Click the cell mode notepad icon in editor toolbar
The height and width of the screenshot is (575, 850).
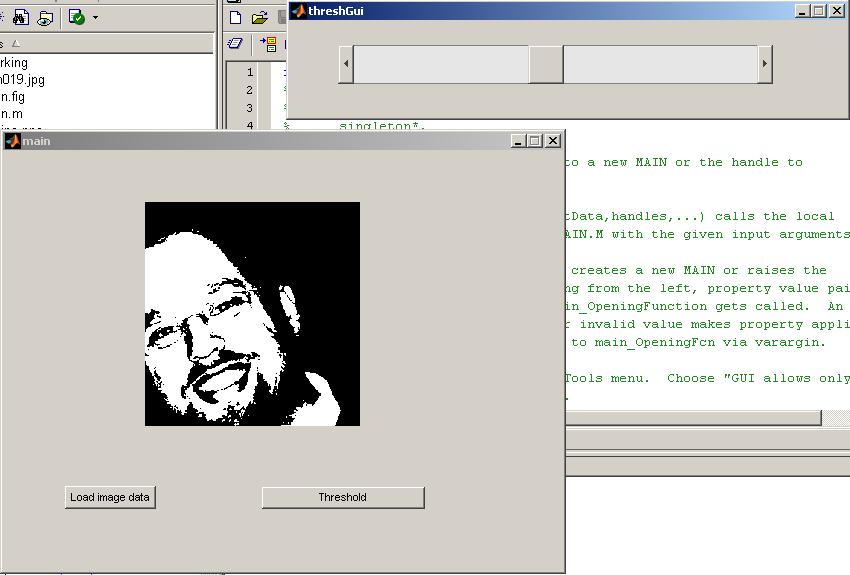coord(235,43)
